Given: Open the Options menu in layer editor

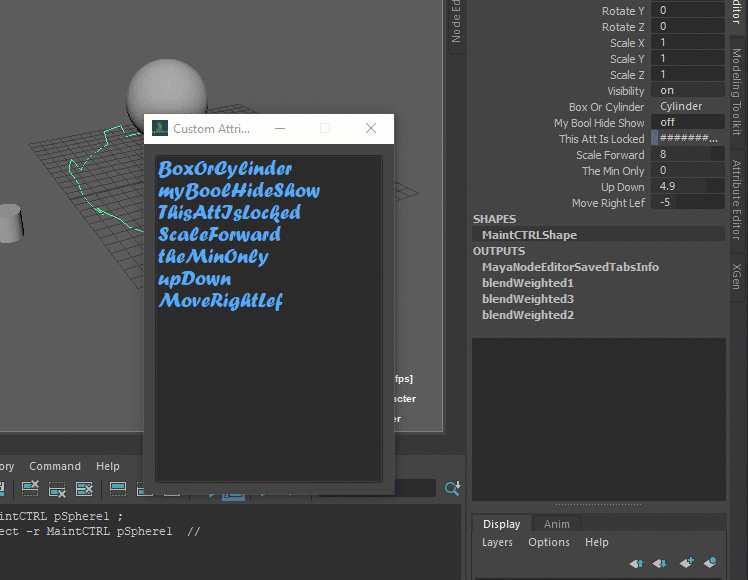Looking at the screenshot, I should point(549,542).
